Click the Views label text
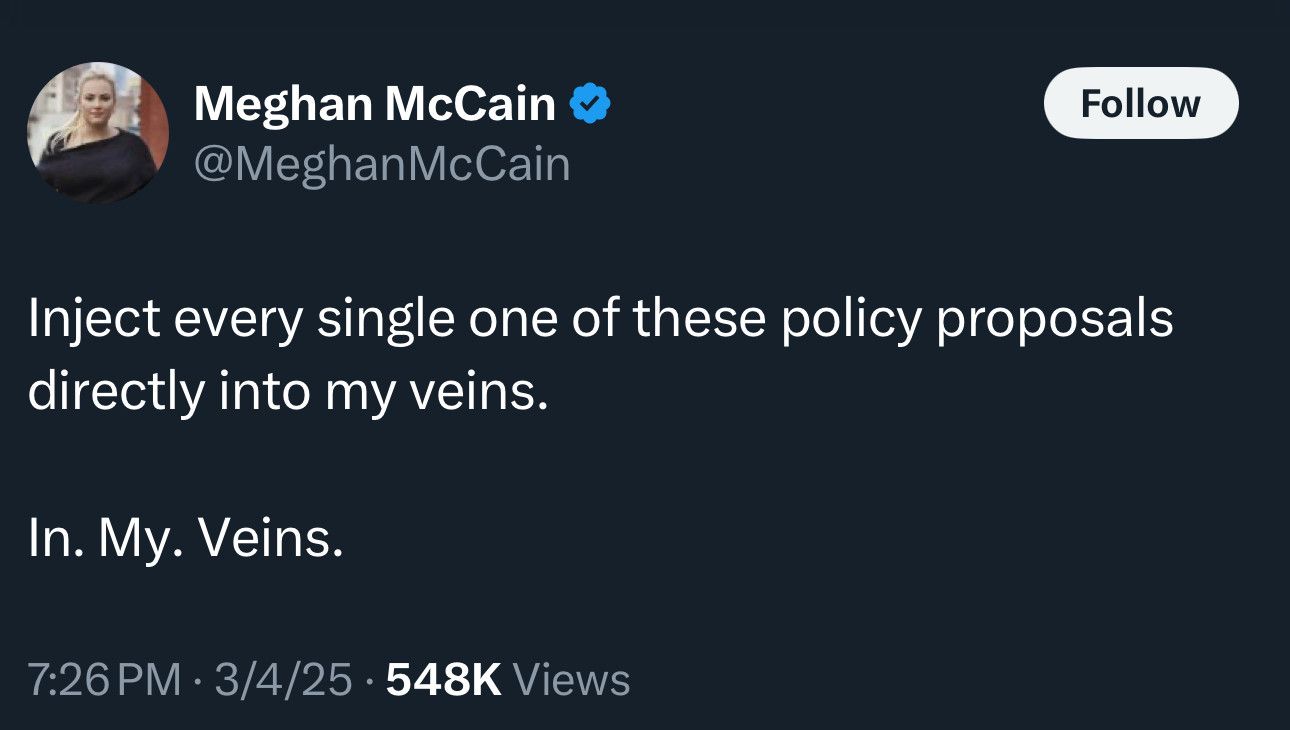 click(x=571, y=680)
